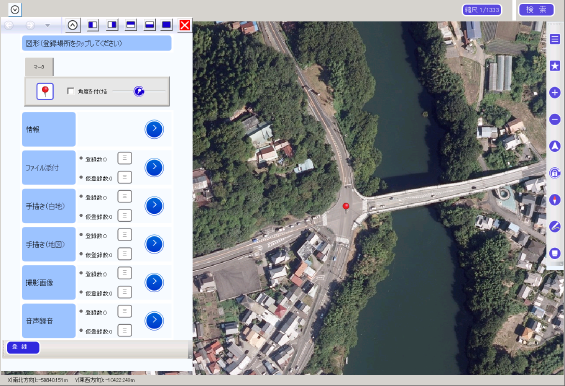The height and width of the screenshot is (386, 565).
Task: Click the compass icon in sidebar
Action: (x=555, y=200)
